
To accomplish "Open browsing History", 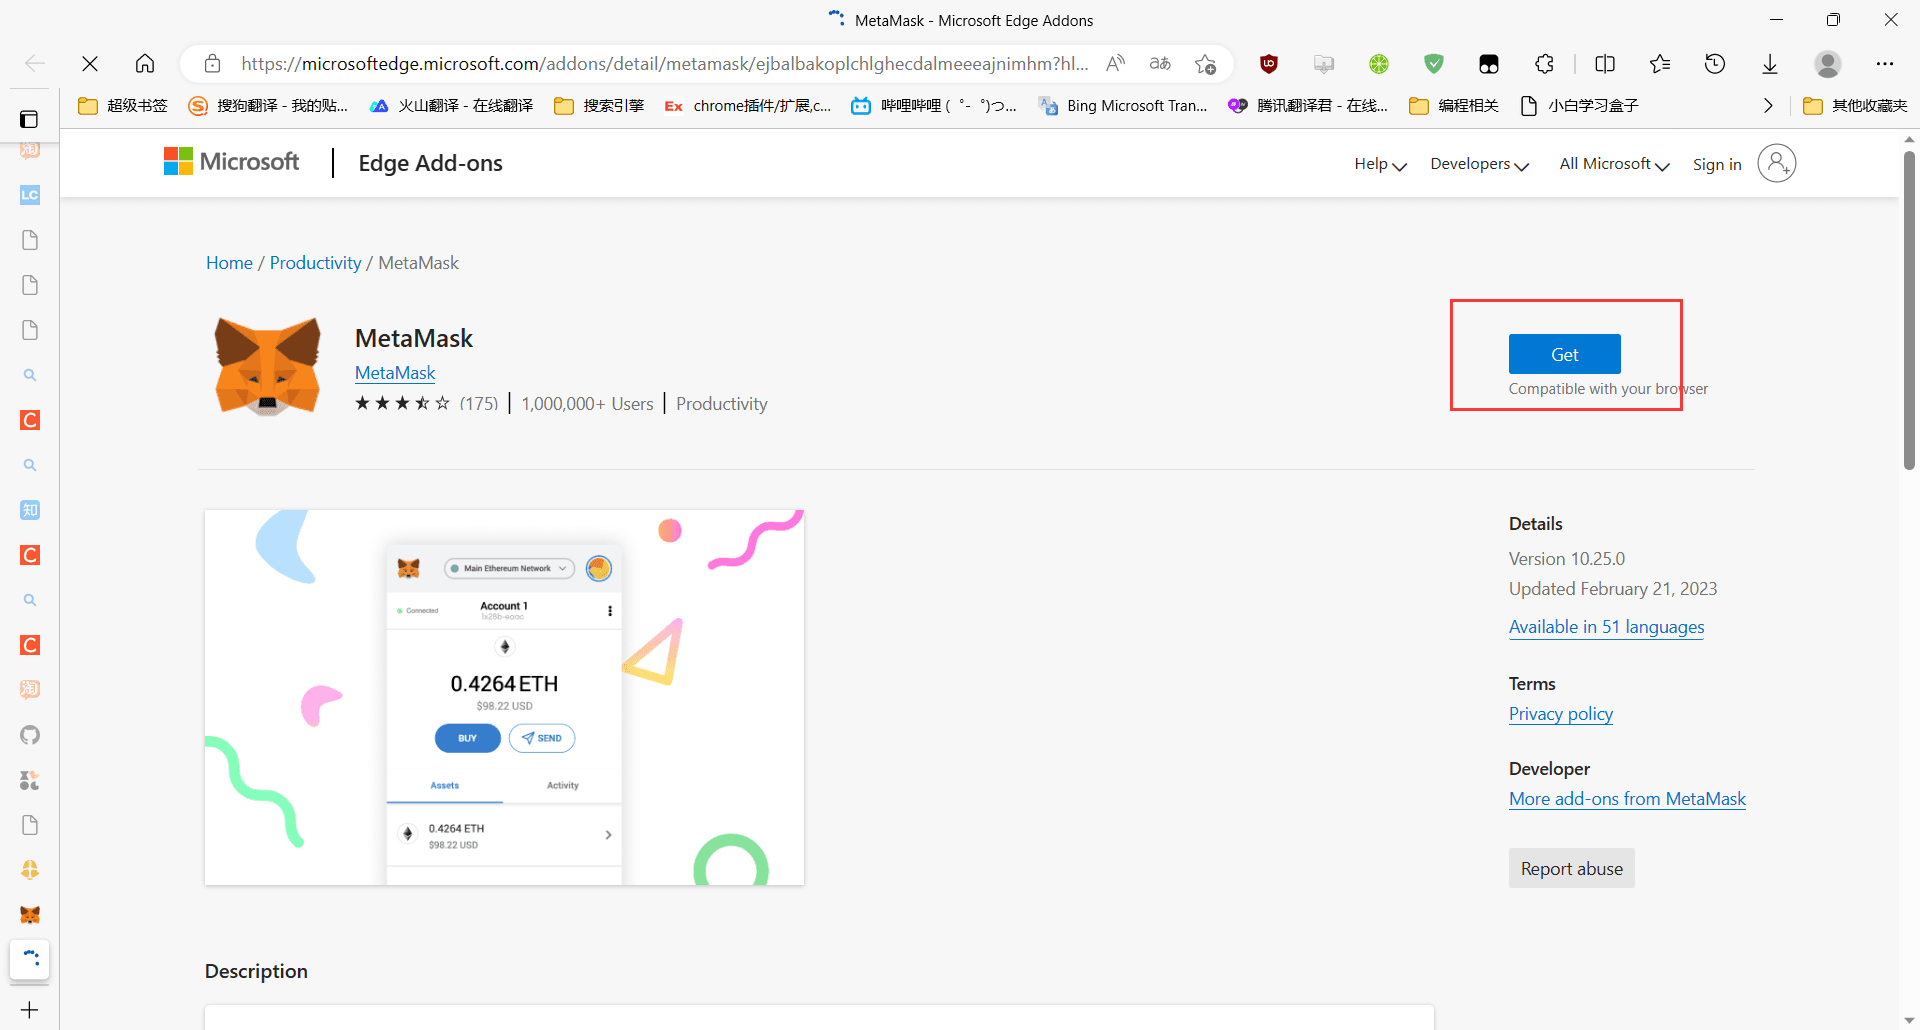I will [x=1715, y=64].
